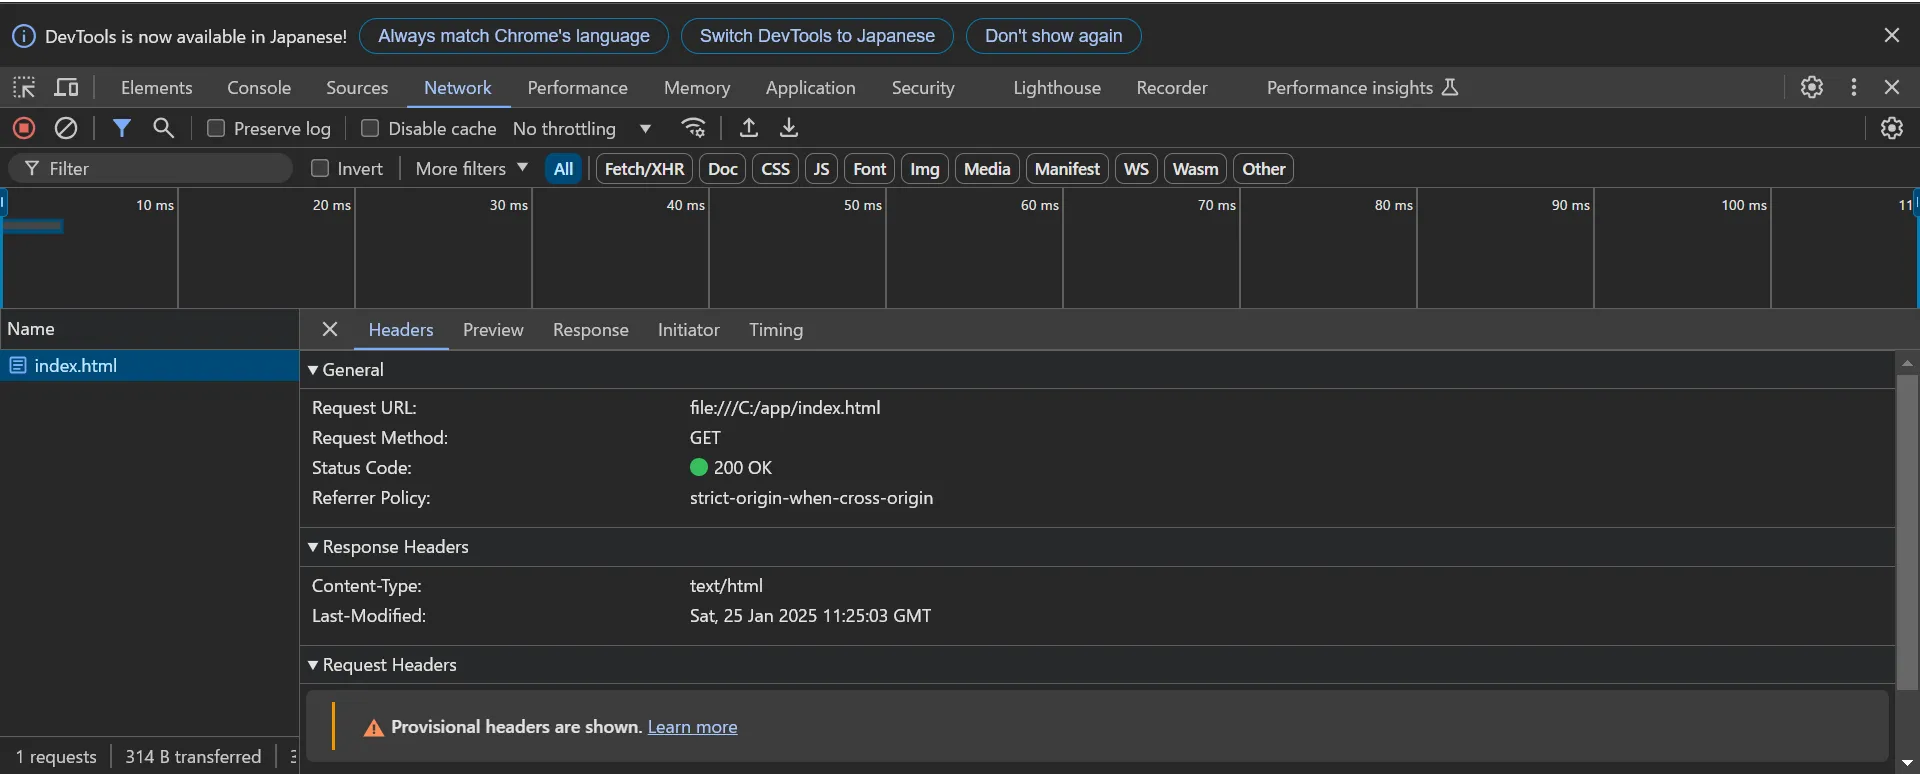
Task: Stop recording network log
Action: [24, 128]
